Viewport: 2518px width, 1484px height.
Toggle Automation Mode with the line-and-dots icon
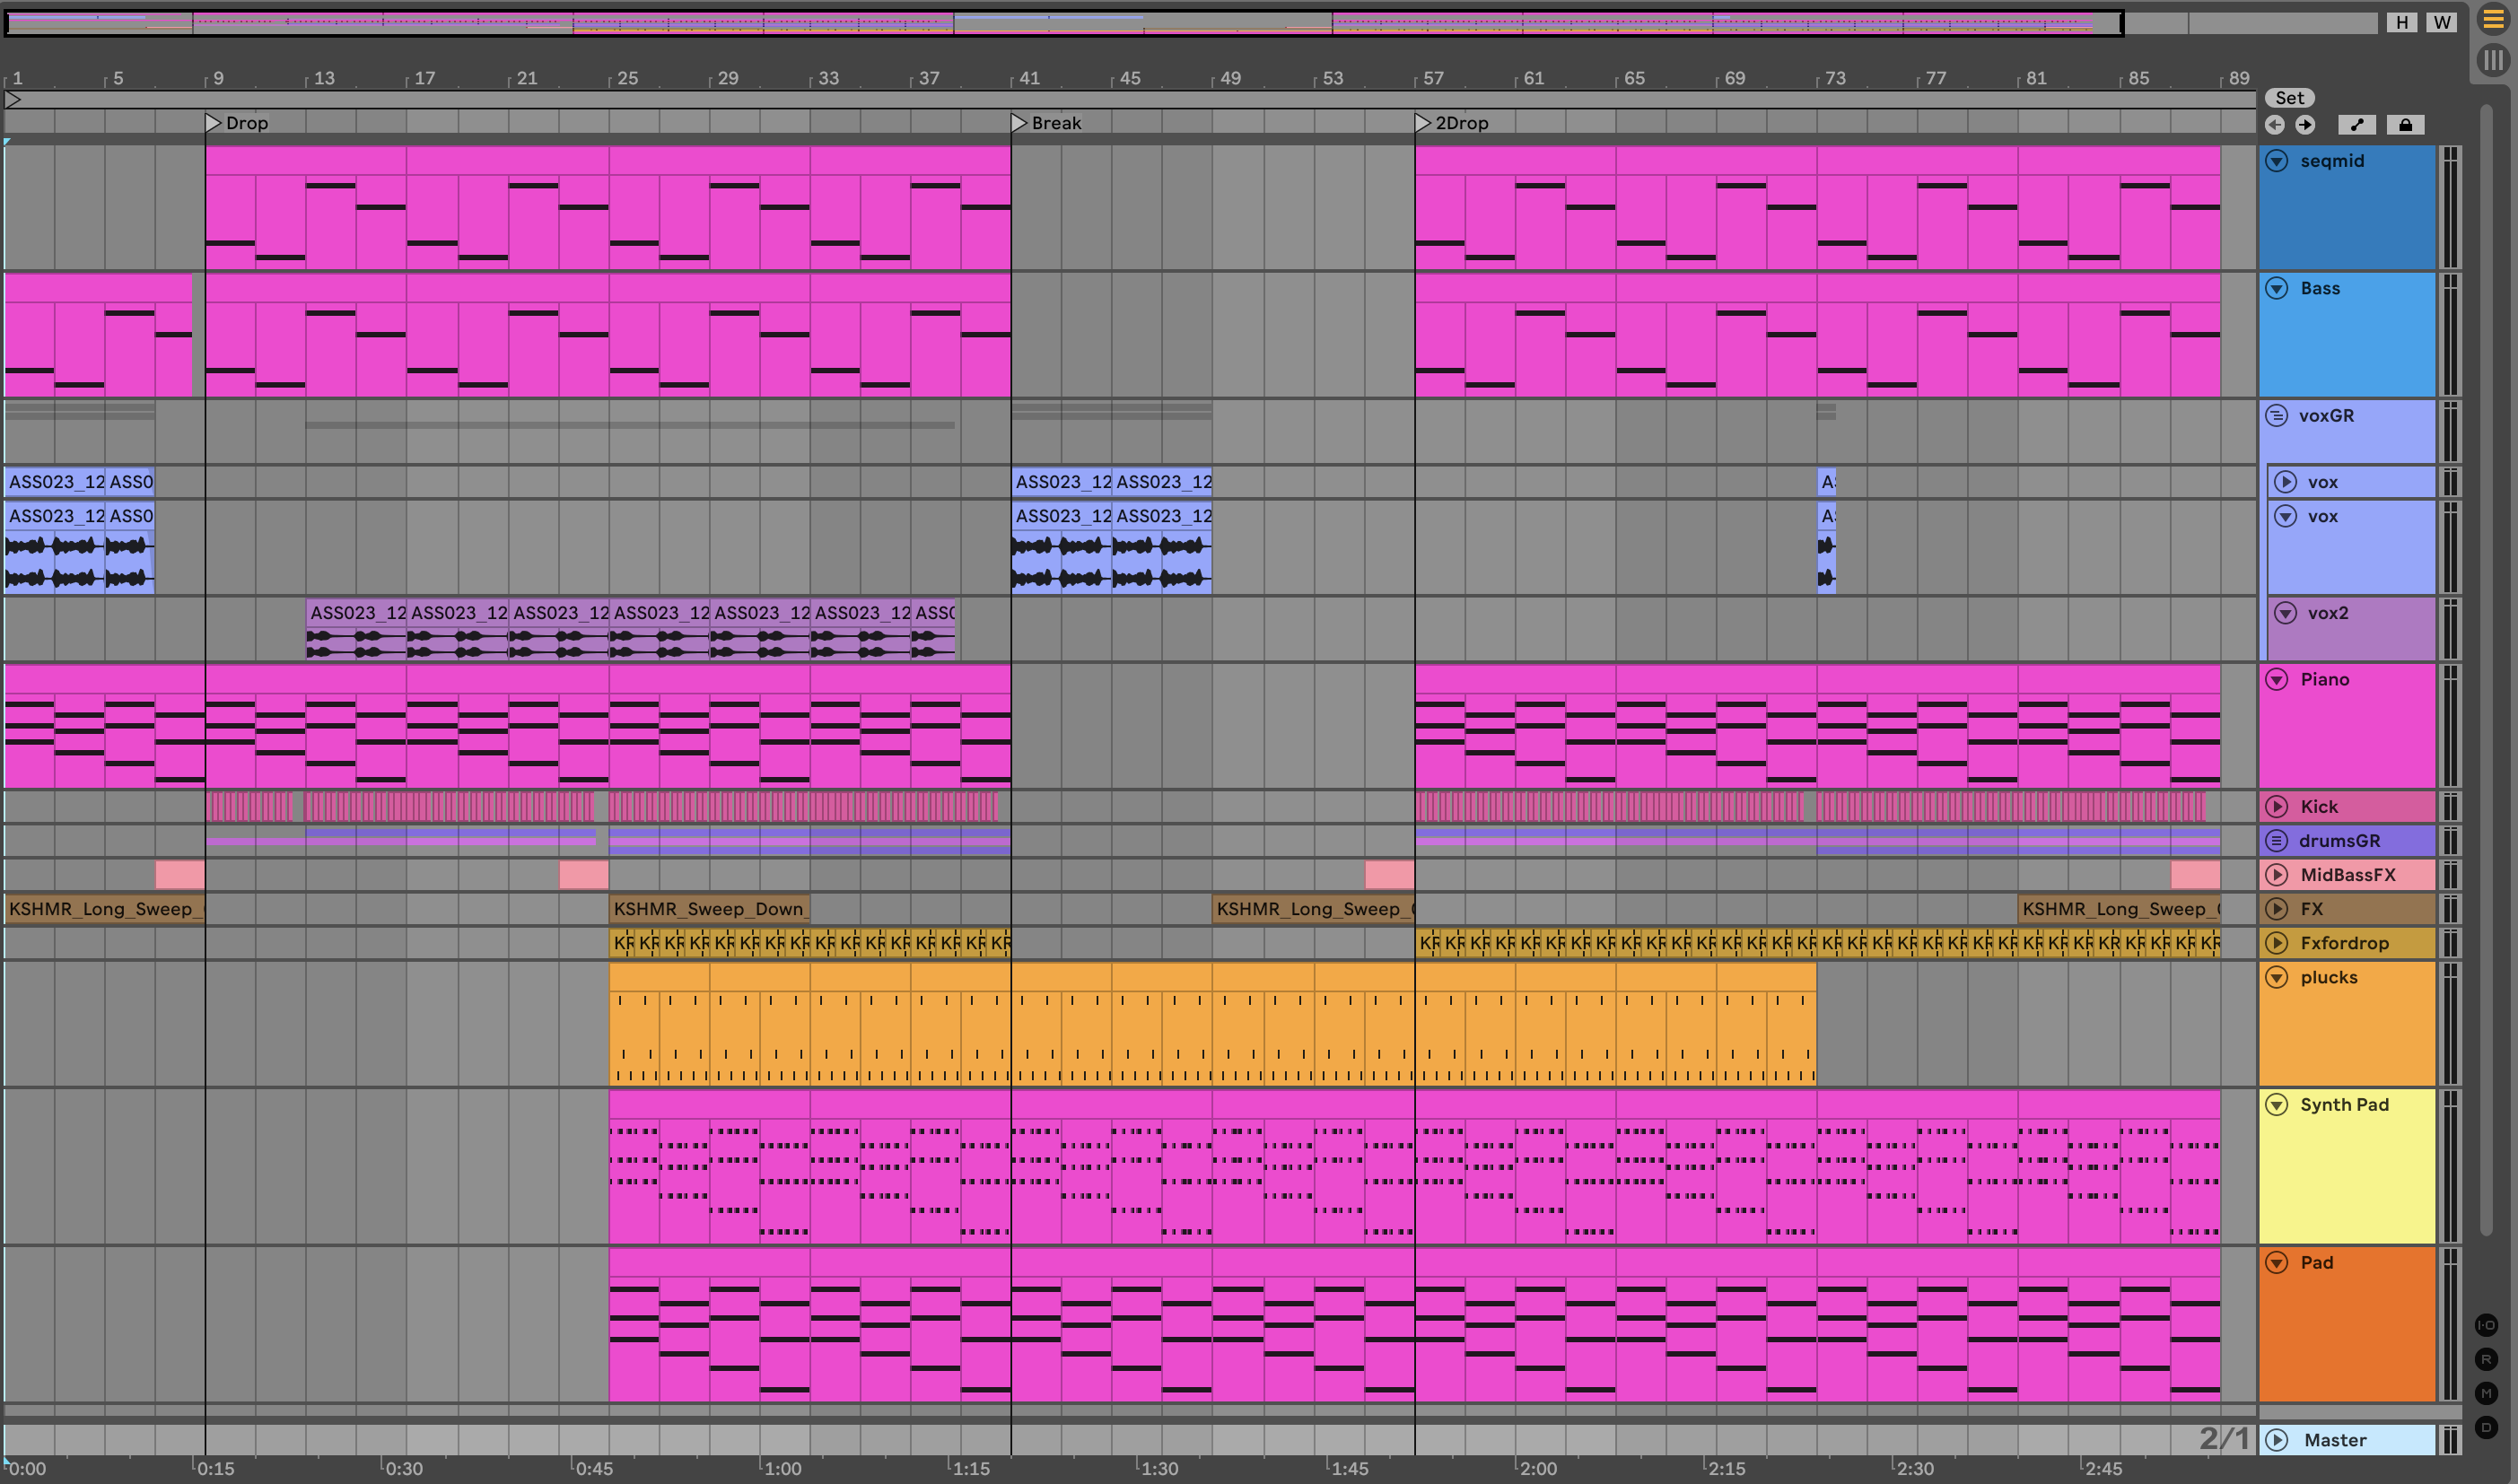click(2357, 124)
